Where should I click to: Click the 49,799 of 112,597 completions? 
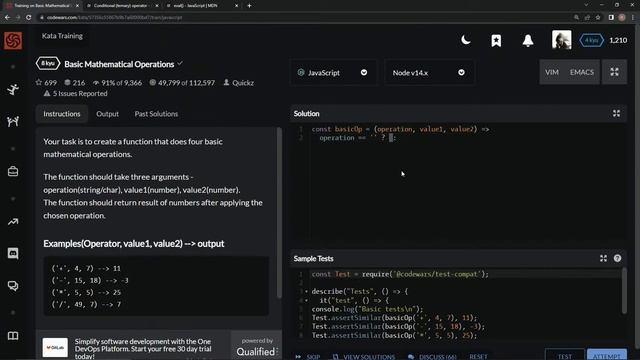pyautogui.click(x=182, y=83)
